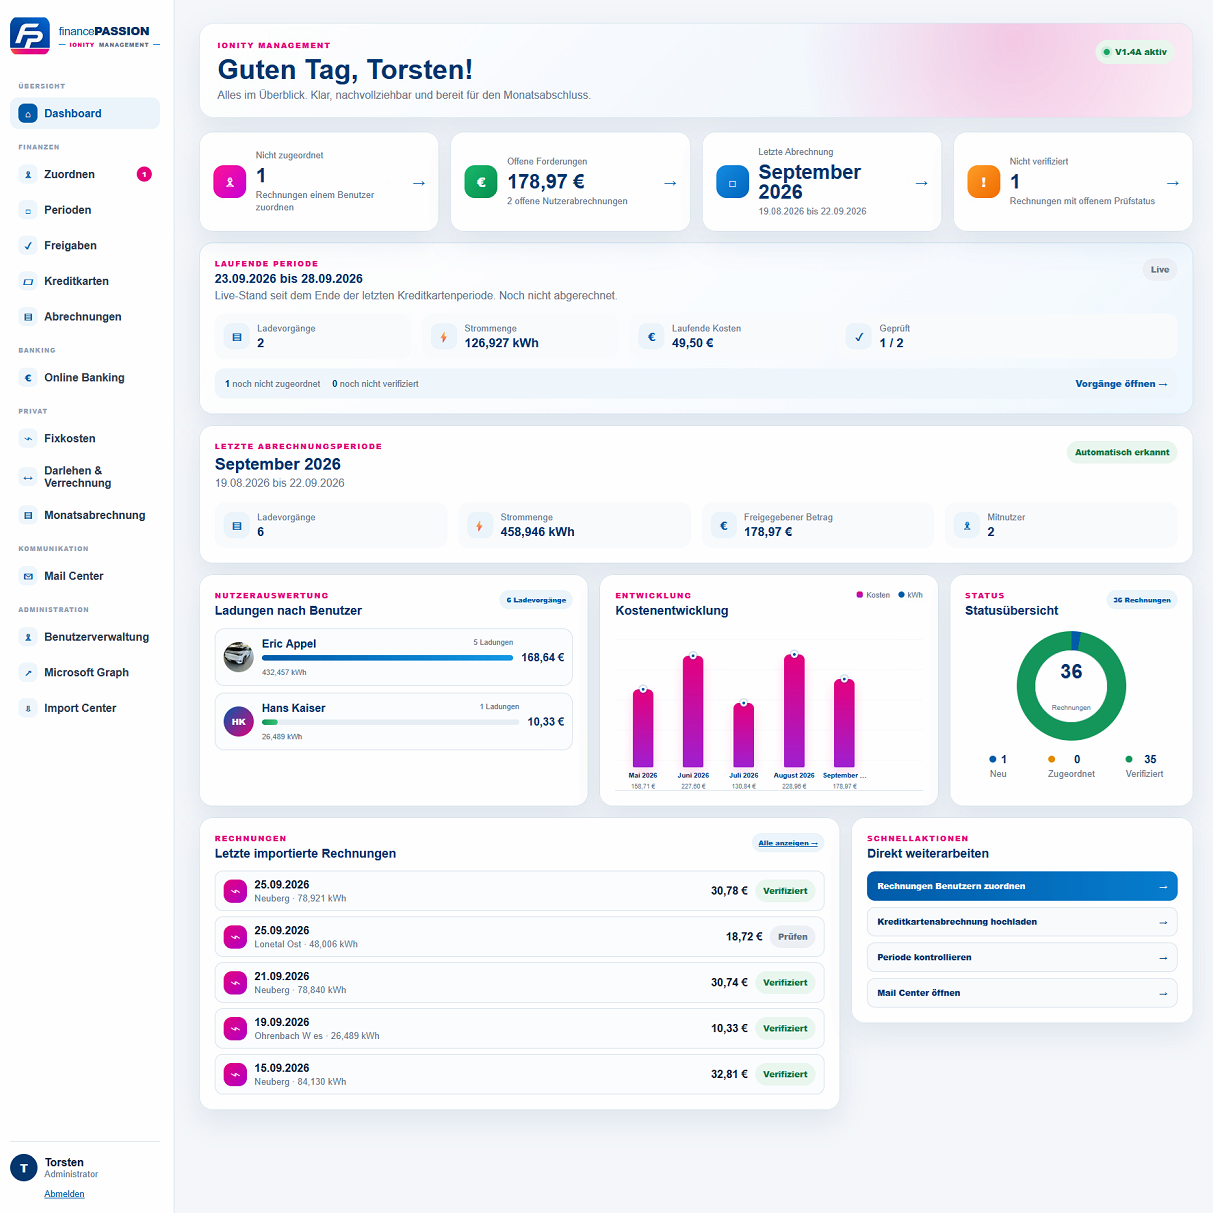This screenshot has height=1213, width=1213.
Task: Click the Live badge in Laufende Periode
Action: pos(1160,270)
